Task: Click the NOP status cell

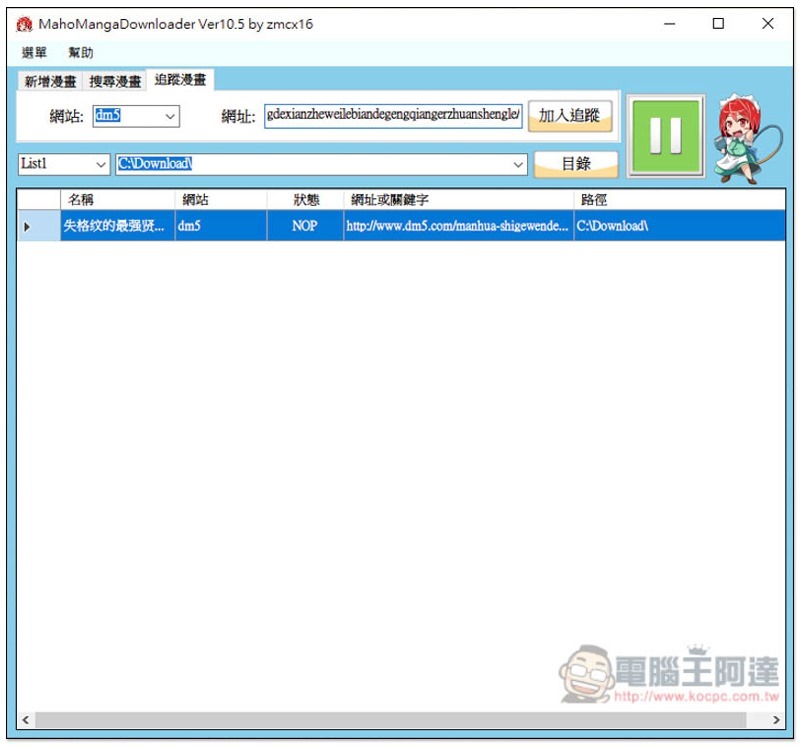Action: coord(305,226)
